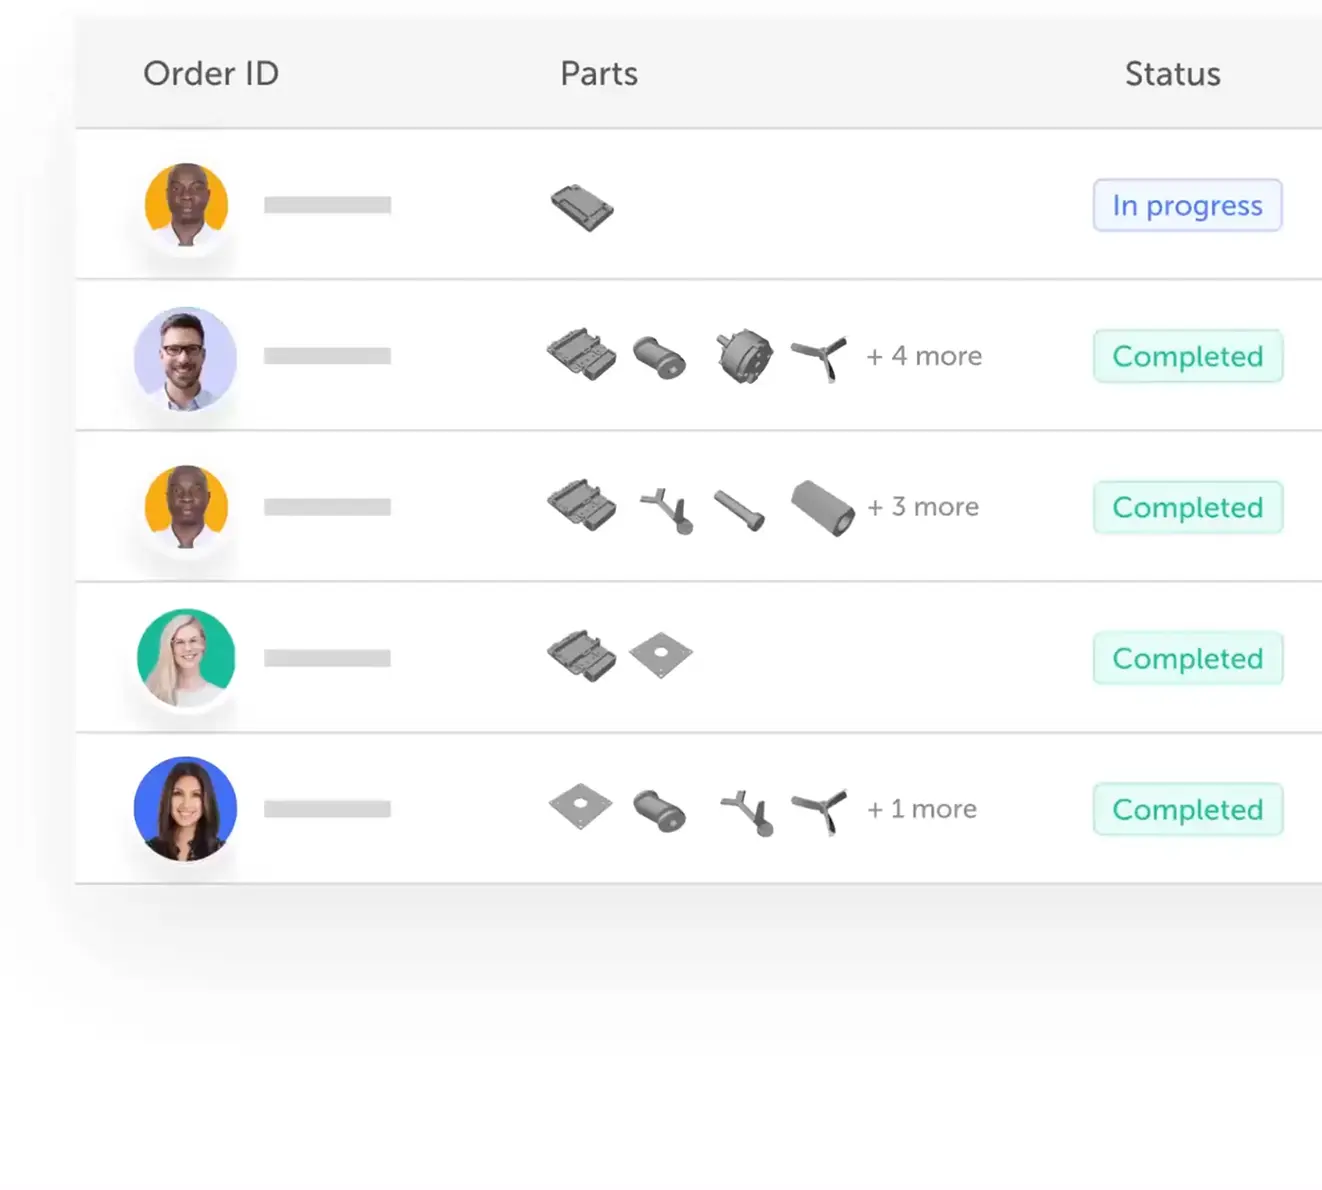Reveal the + 1 more part in the last row
The width and height of the screenshot is (1322, 1190).
920,809
